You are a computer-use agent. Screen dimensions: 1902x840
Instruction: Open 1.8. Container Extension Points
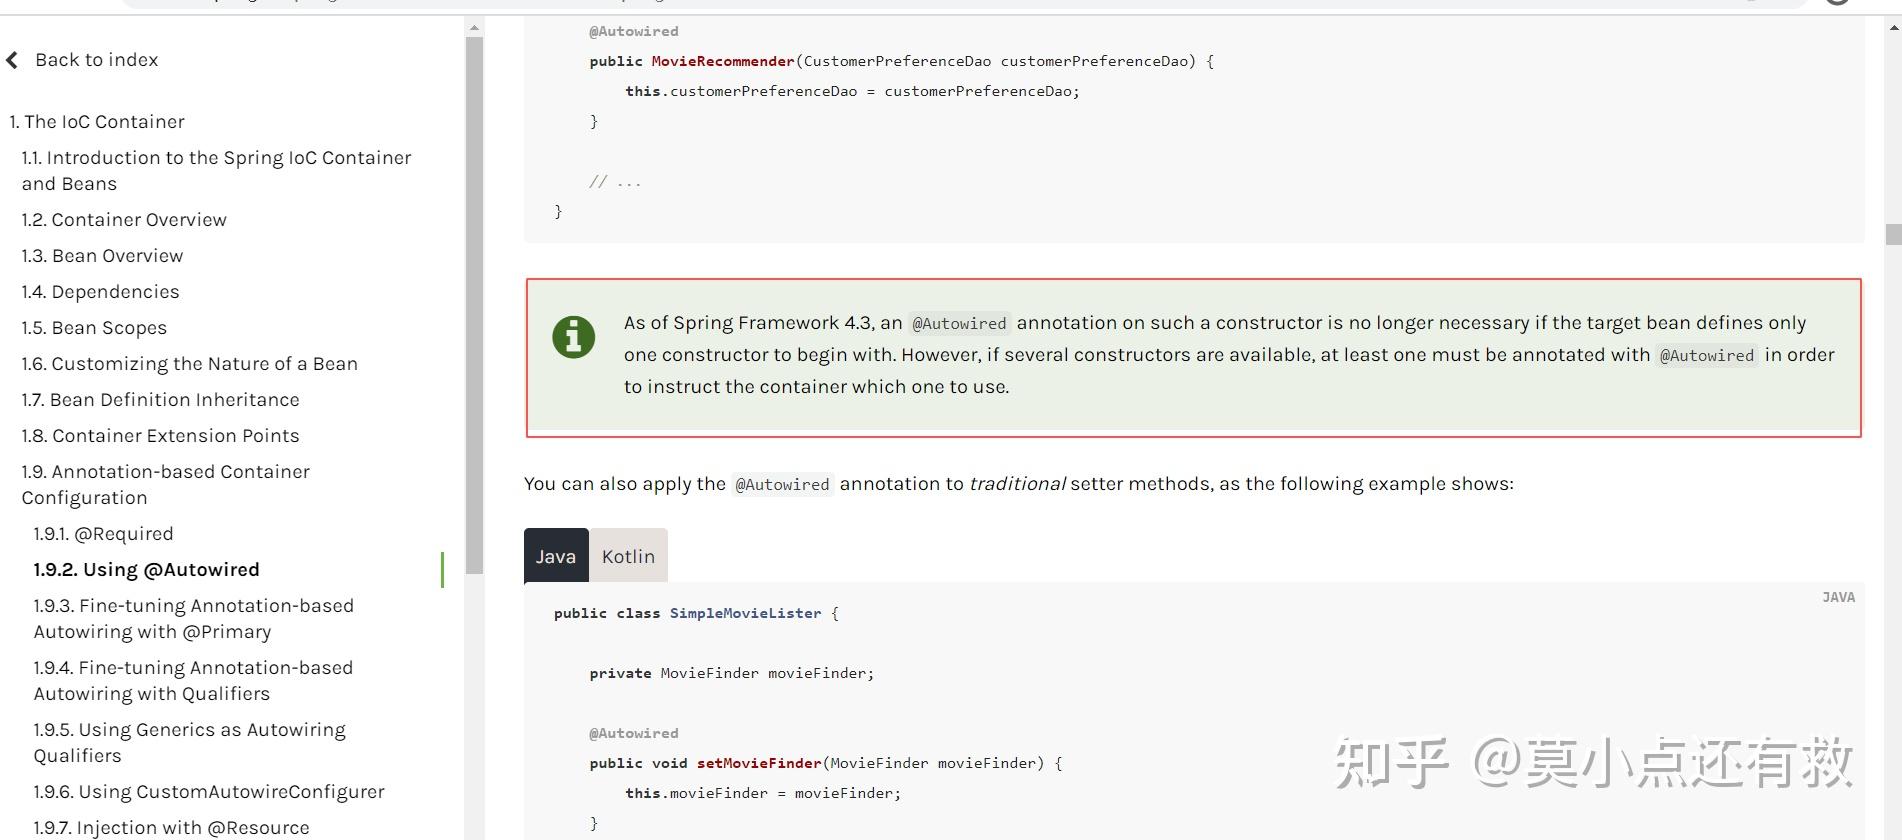click(x=161, y=436)
